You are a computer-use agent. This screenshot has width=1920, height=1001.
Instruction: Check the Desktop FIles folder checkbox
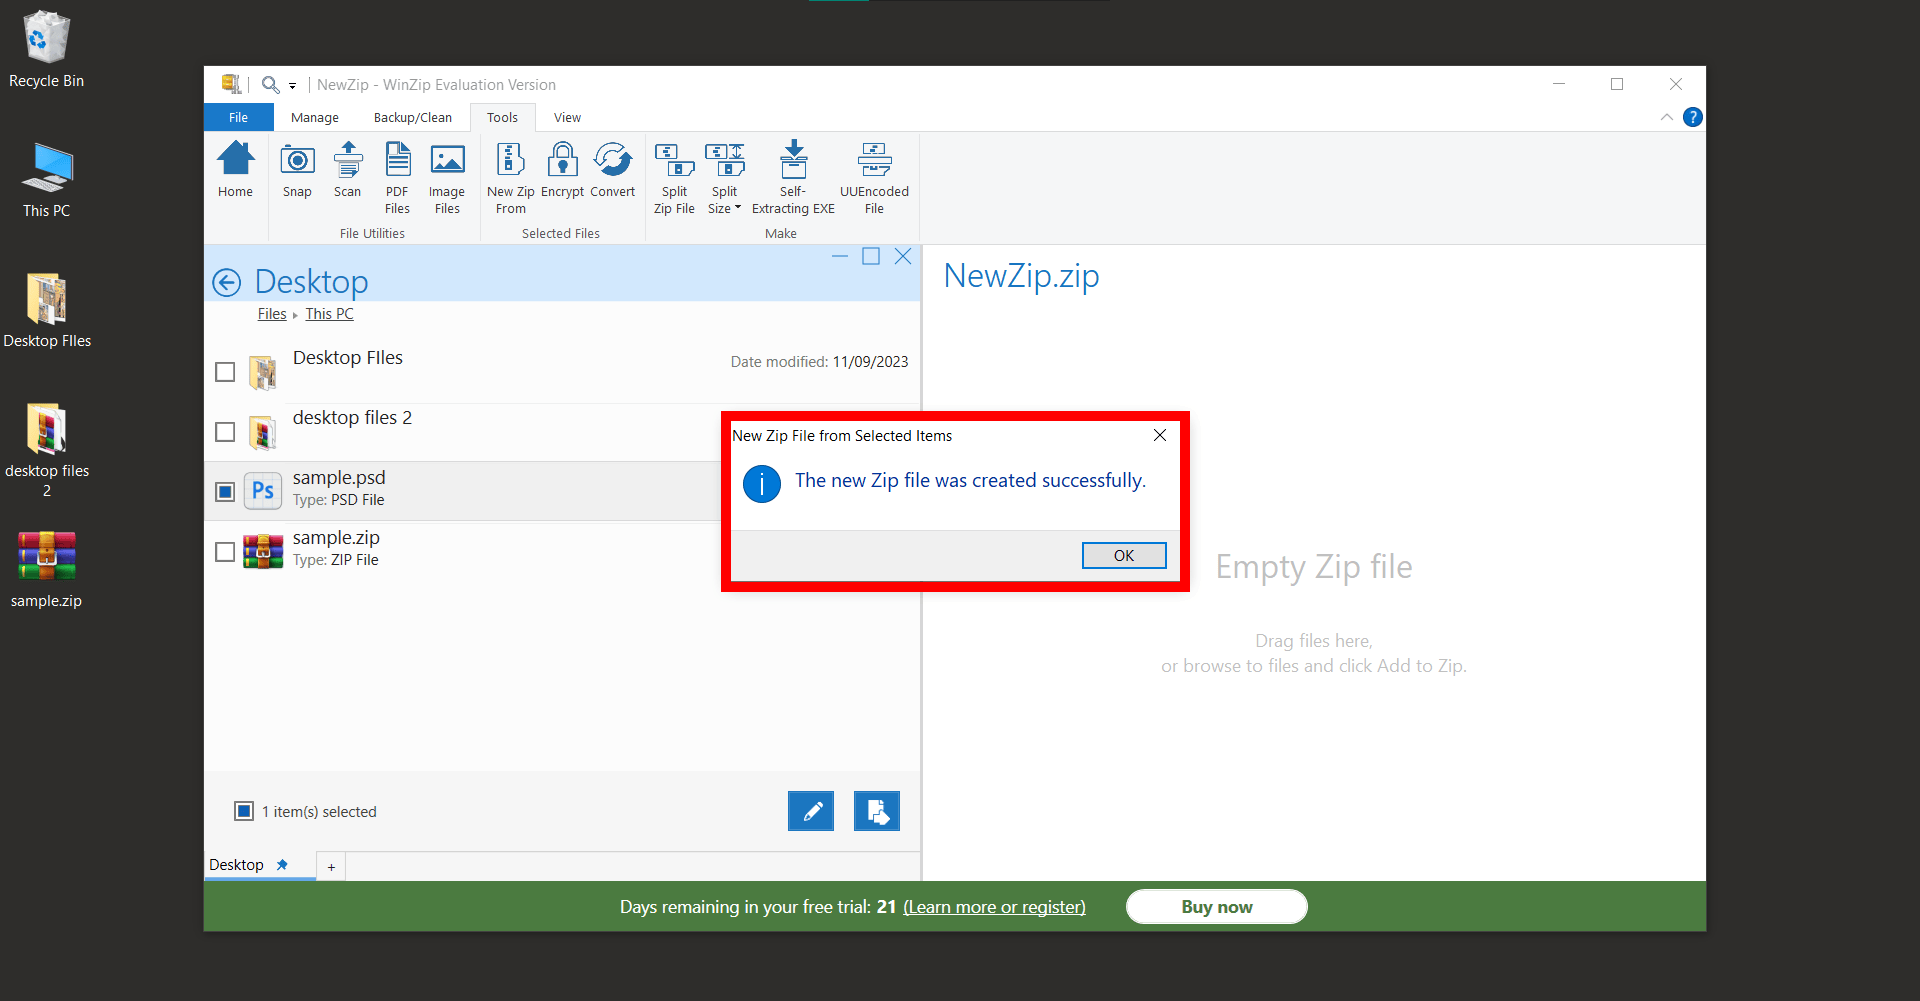click(224, 371)
